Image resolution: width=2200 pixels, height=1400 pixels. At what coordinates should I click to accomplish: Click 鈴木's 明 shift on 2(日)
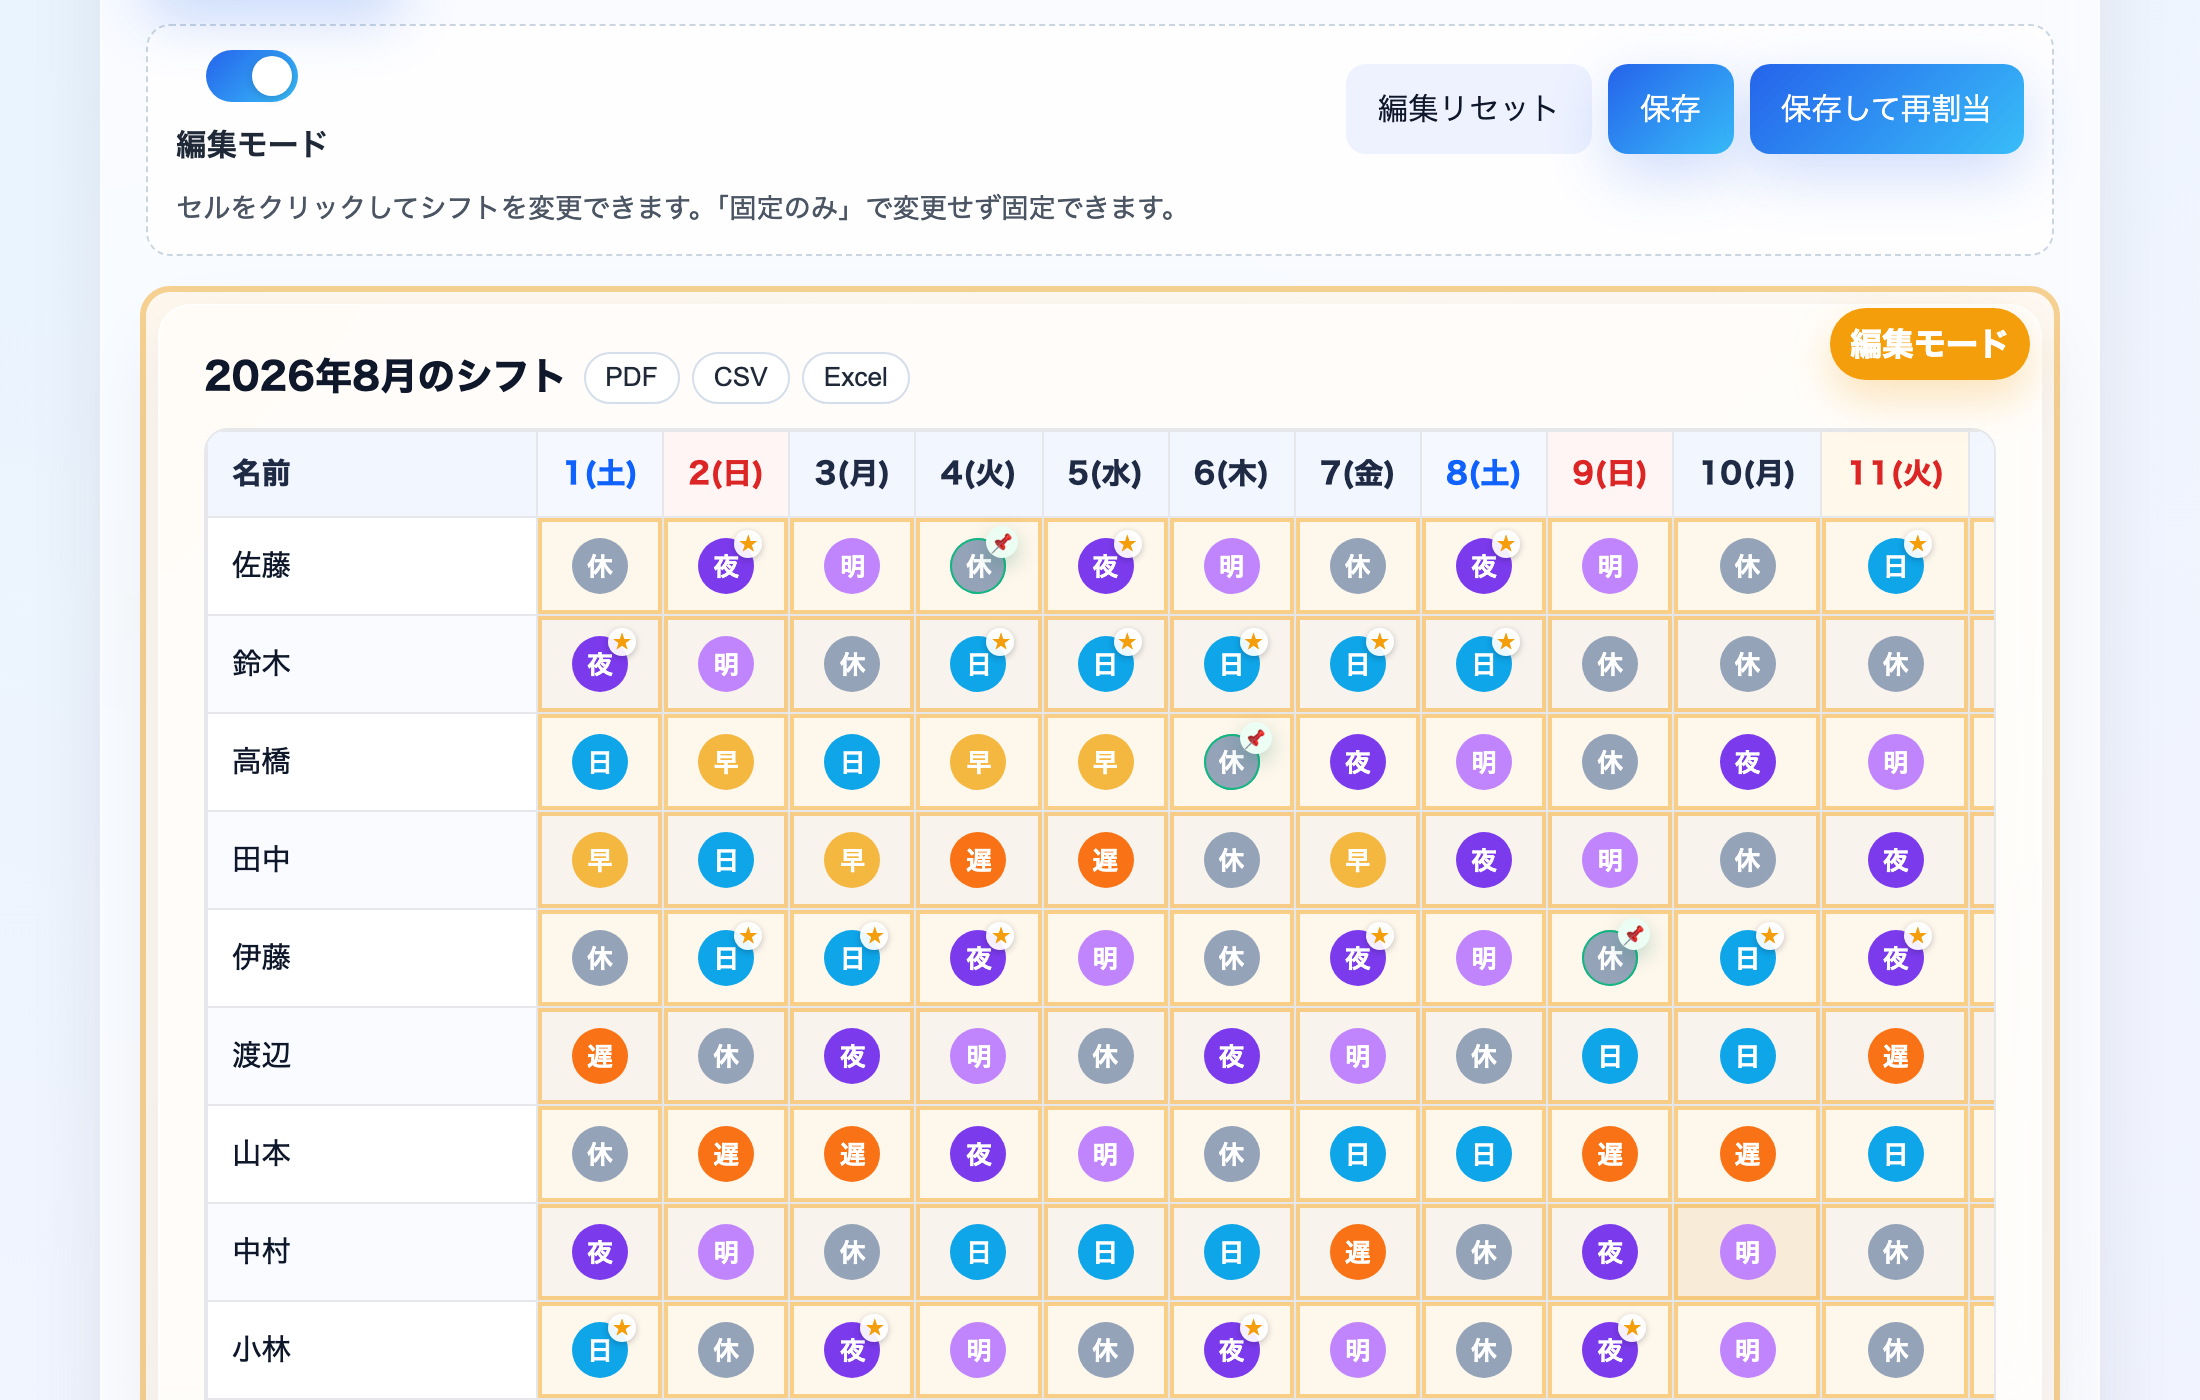point(726,664)
